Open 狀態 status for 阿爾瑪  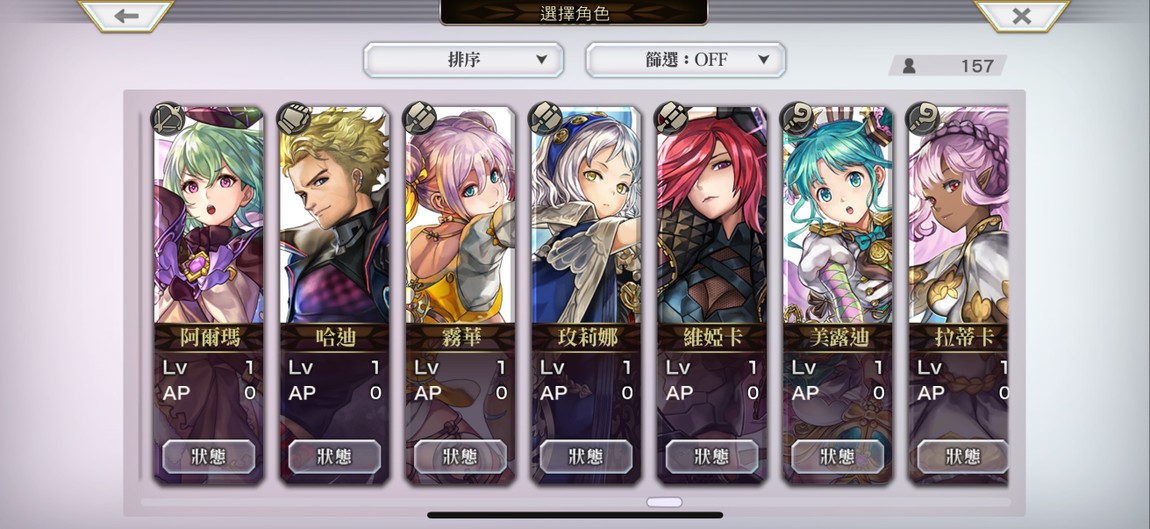pos(209,456)
